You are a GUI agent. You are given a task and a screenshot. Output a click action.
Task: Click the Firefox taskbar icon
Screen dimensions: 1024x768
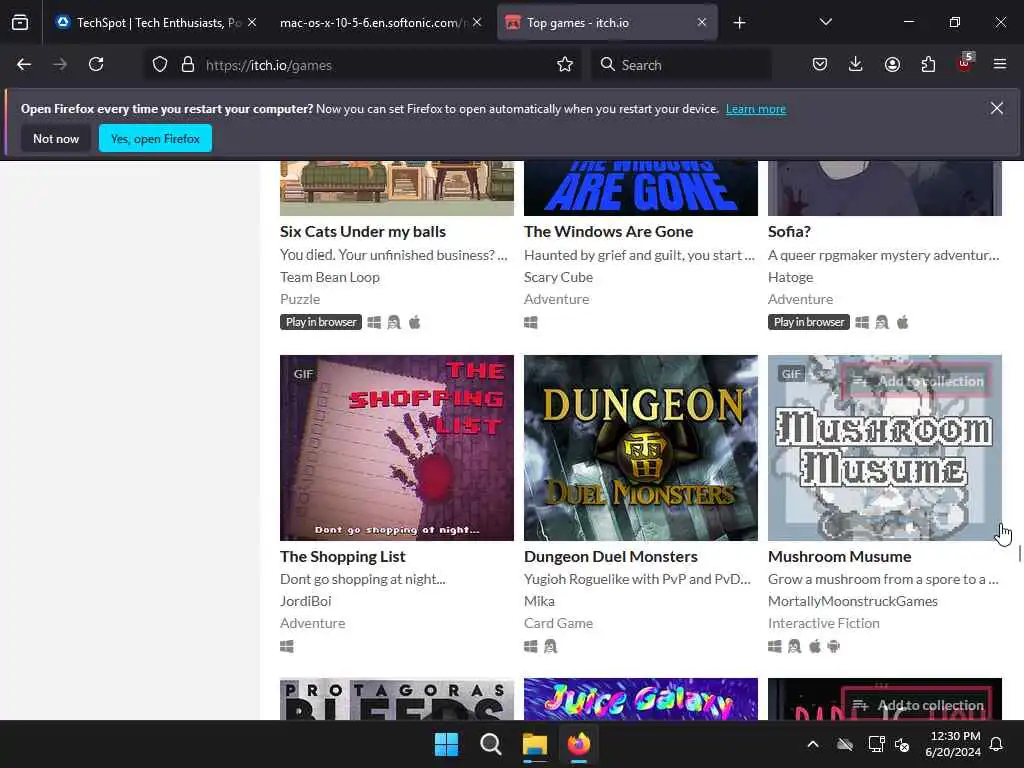[579, 744]
